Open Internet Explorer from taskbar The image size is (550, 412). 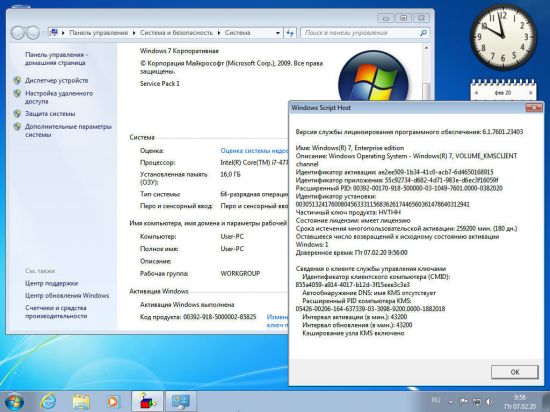tap(48, 402)
